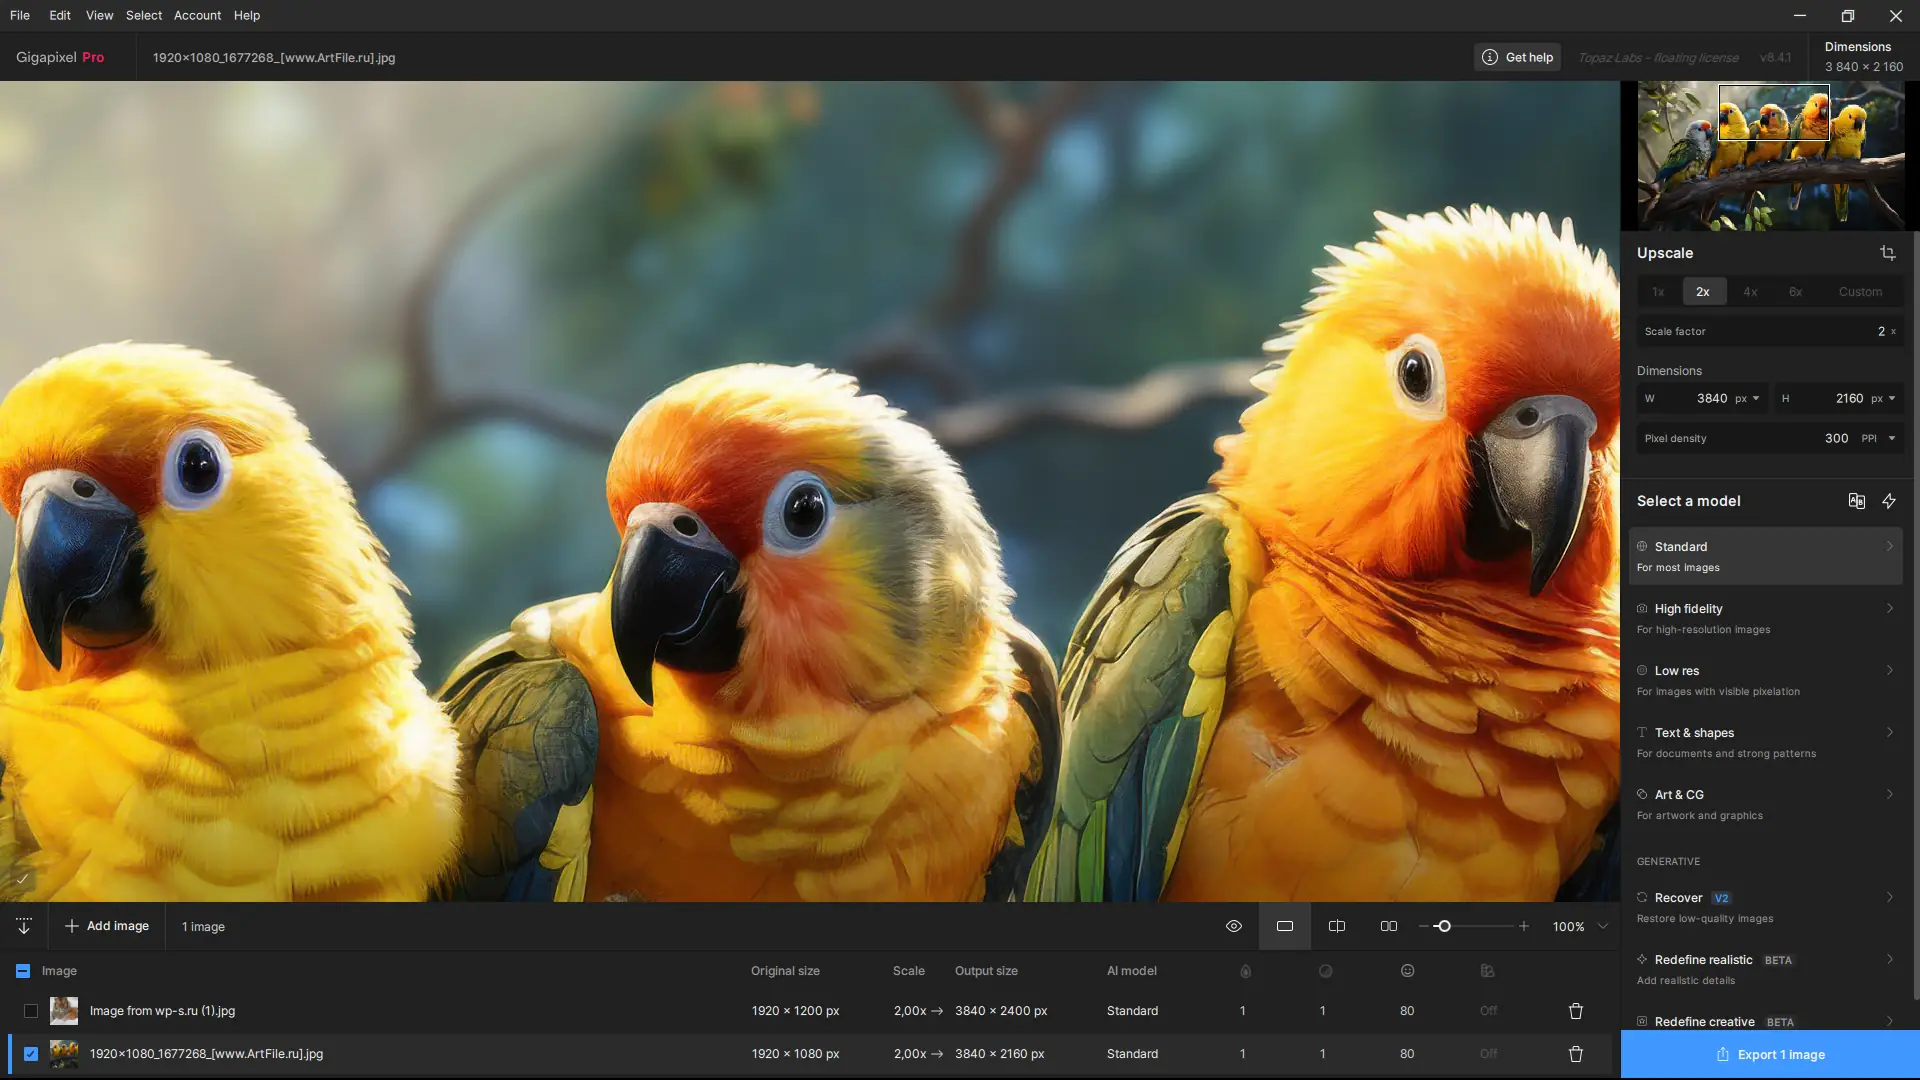Expand the High fidelity model options

tap(1889, 608)
